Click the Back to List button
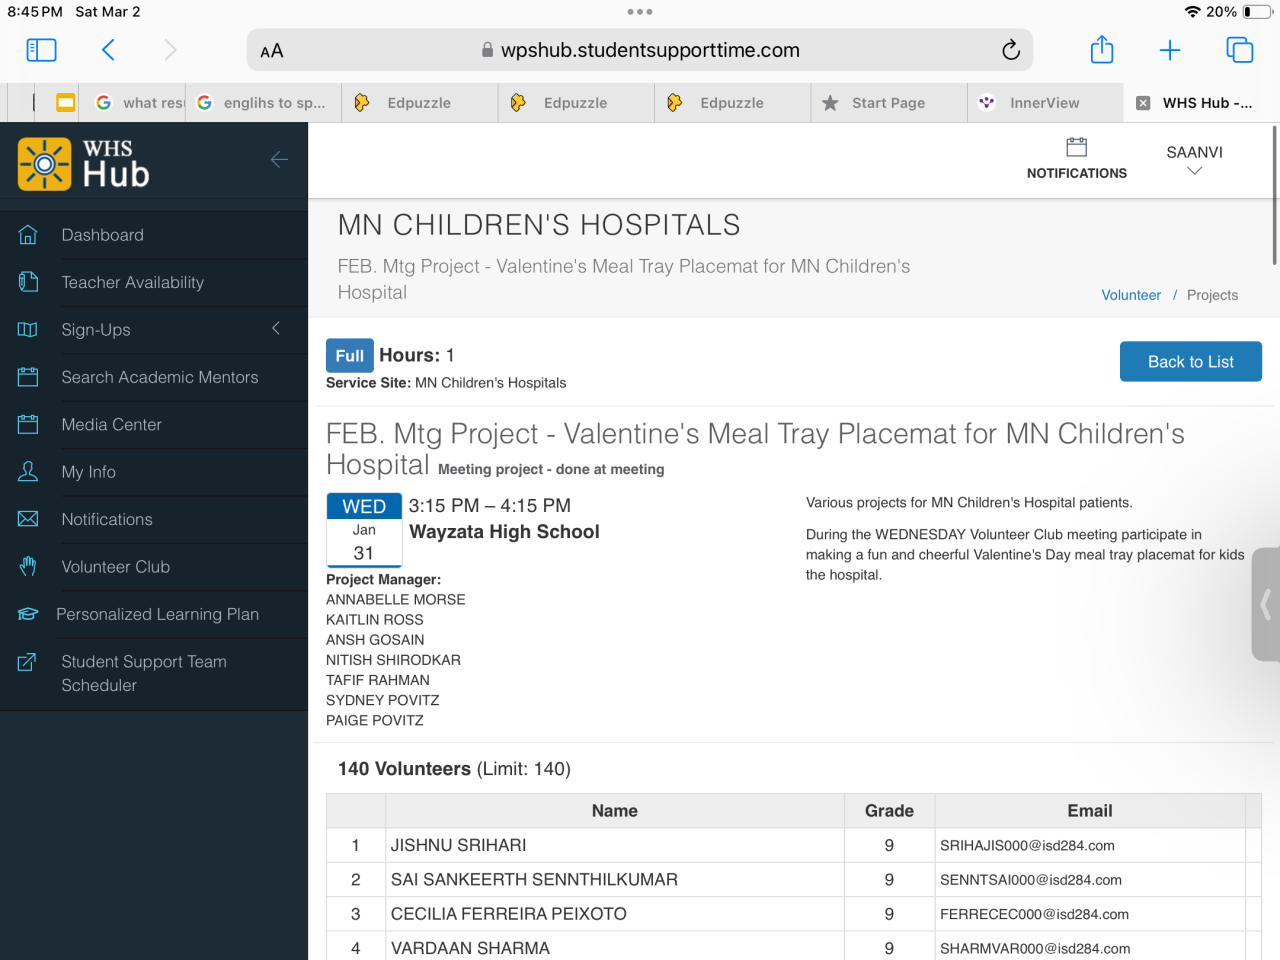This screenshot has height=960, width=1280. click(1191, 362)
